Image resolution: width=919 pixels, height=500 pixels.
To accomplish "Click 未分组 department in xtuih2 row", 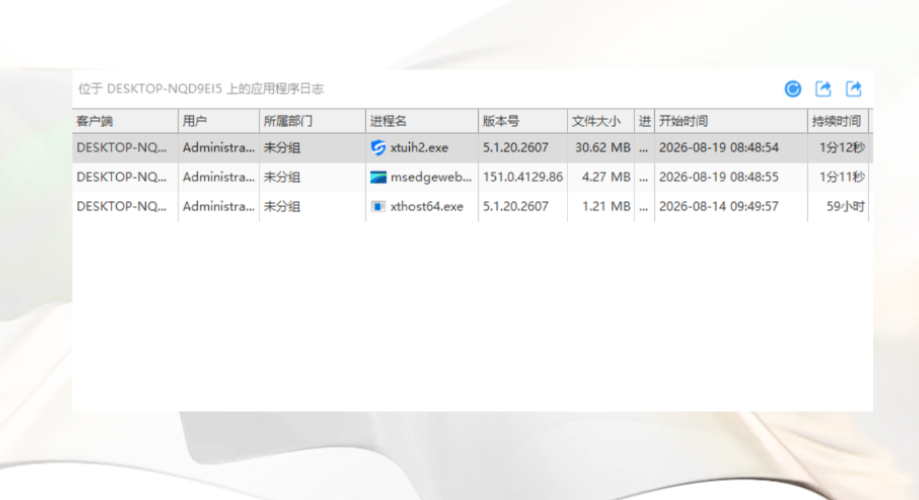I will point(282,148).
